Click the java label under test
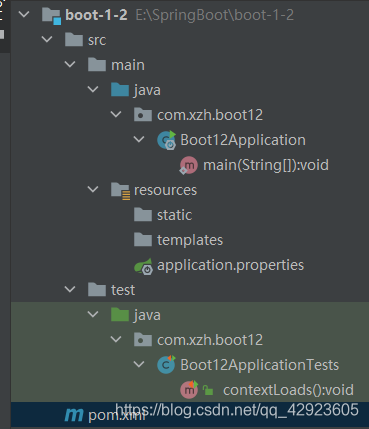Screen dimensions: 369x429 (147, 315)
